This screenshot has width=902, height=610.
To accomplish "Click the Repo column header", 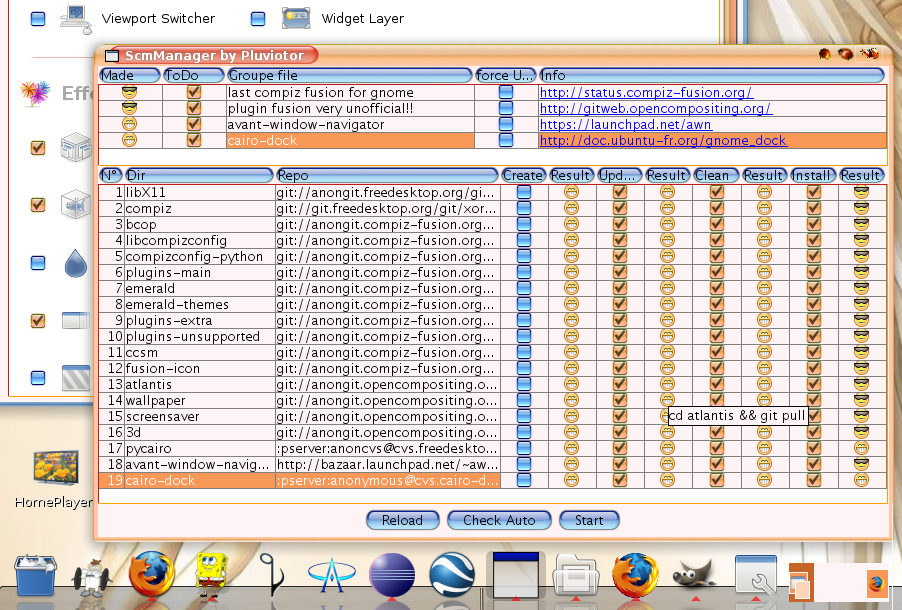I will 387,176.
